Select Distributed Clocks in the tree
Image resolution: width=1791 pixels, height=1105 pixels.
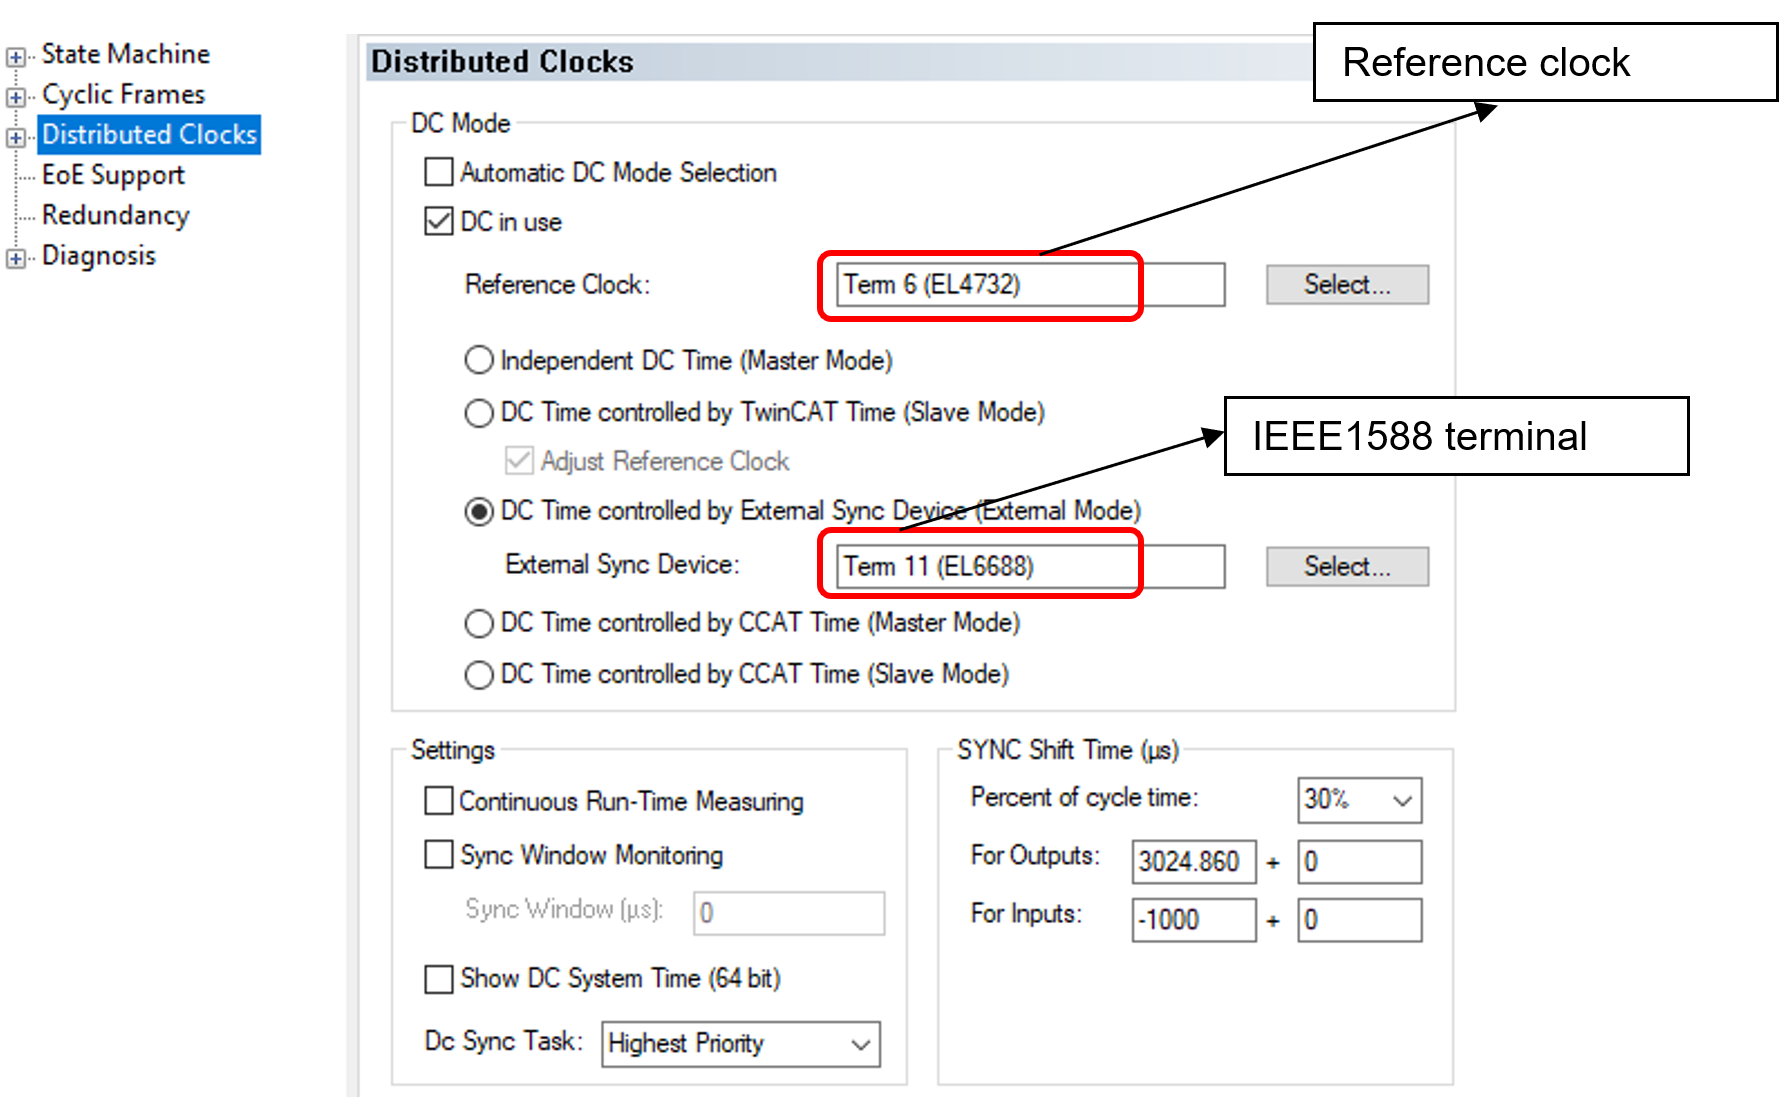149,134
